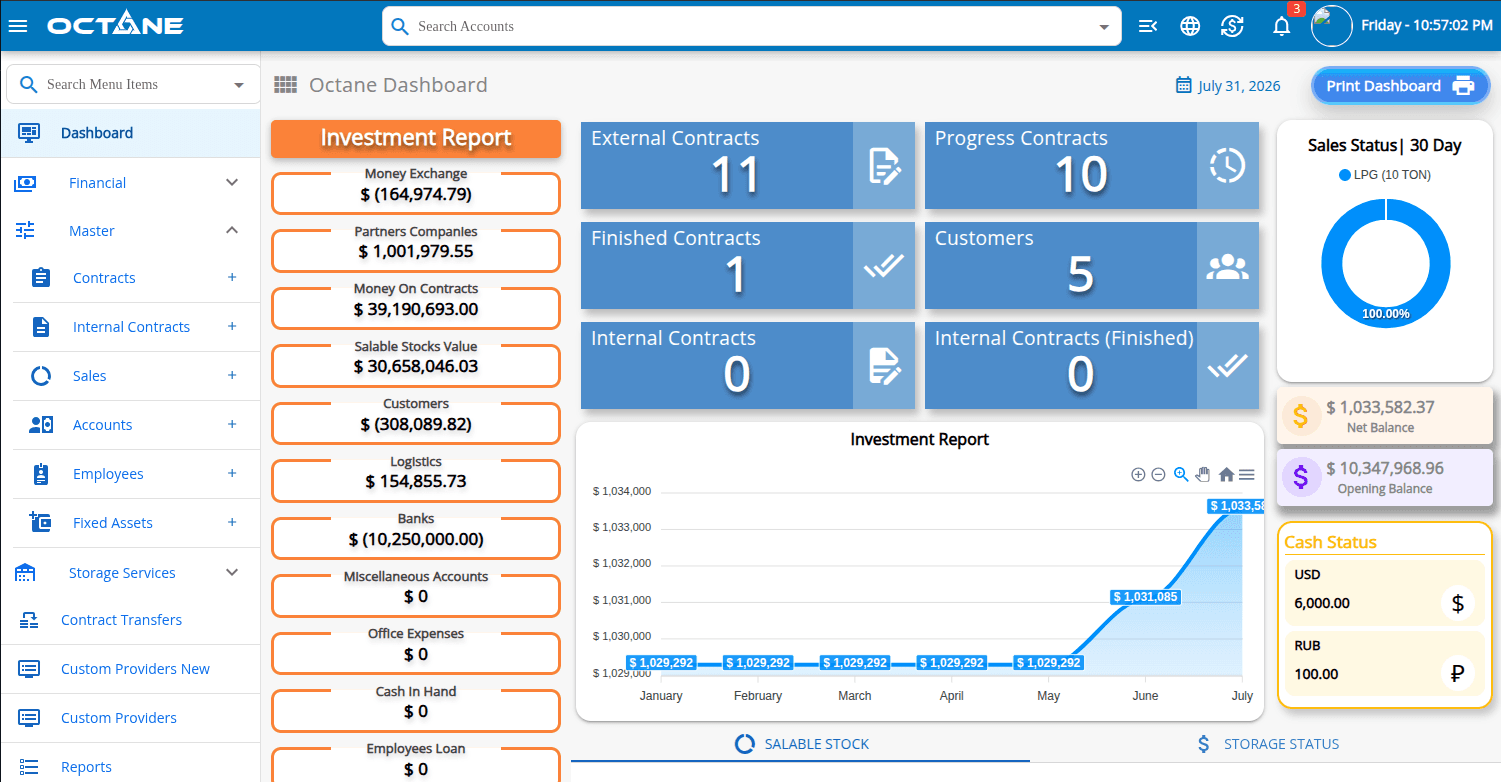Open the Search Accounts dropdown arrow

[x=1104, y=27]
